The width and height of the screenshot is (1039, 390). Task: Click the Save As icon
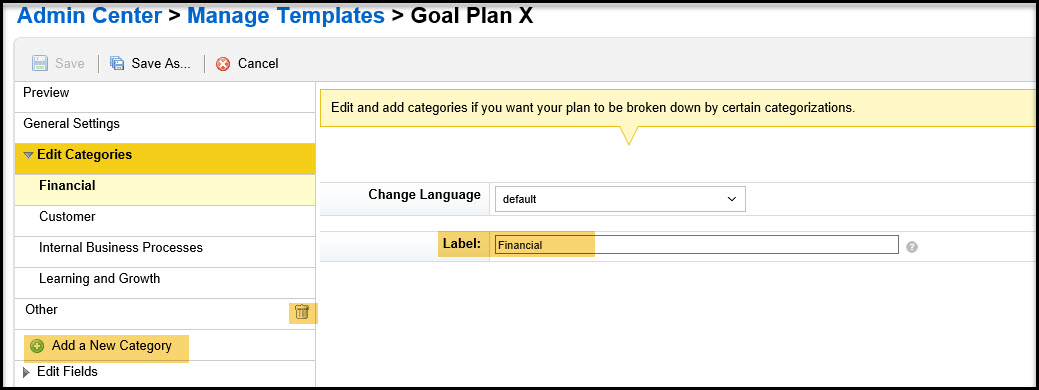(x=117, y=64)
